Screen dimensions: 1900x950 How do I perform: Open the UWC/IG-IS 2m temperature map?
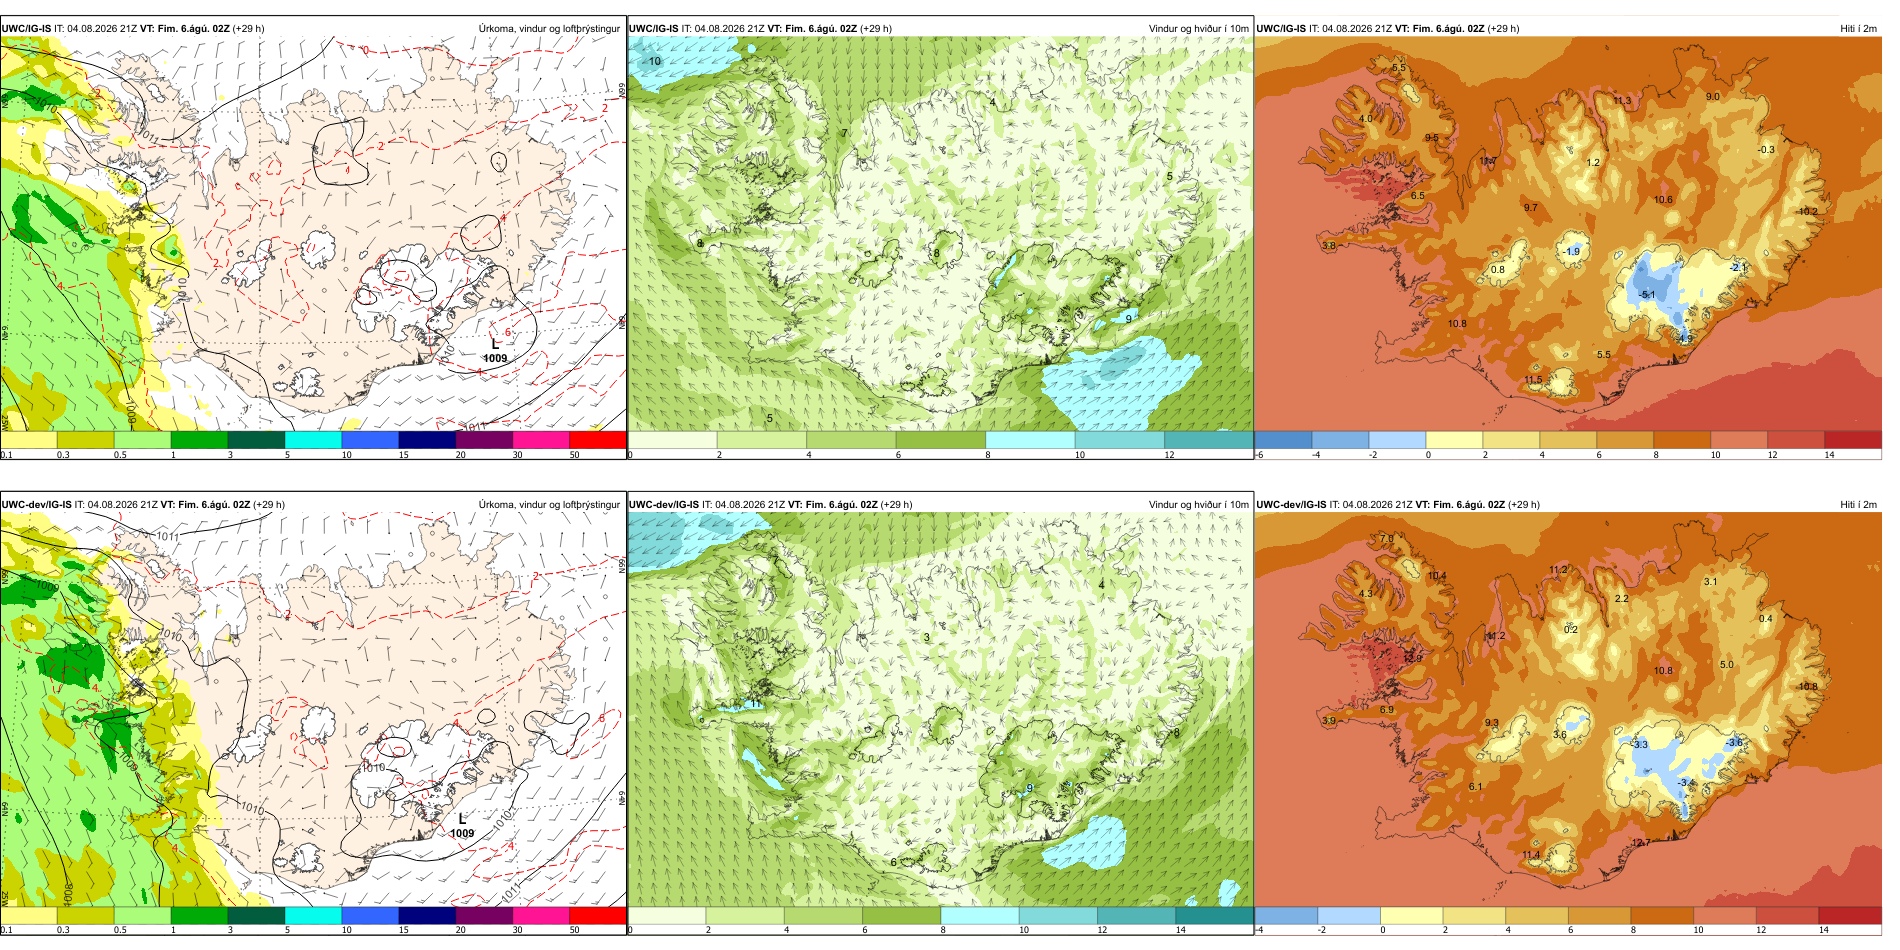coord(1568,234)
